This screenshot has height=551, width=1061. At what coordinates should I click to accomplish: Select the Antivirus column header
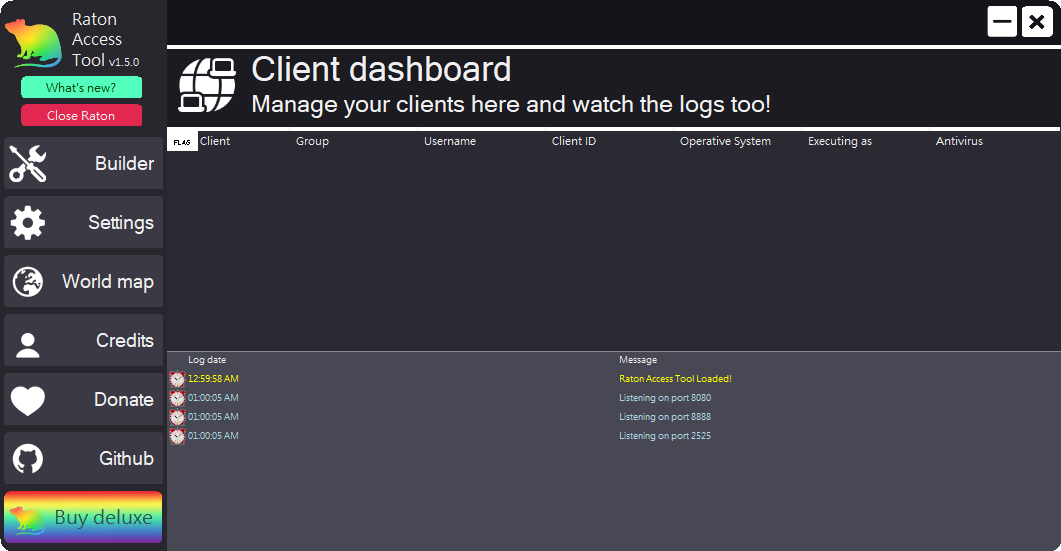(959, 142)
